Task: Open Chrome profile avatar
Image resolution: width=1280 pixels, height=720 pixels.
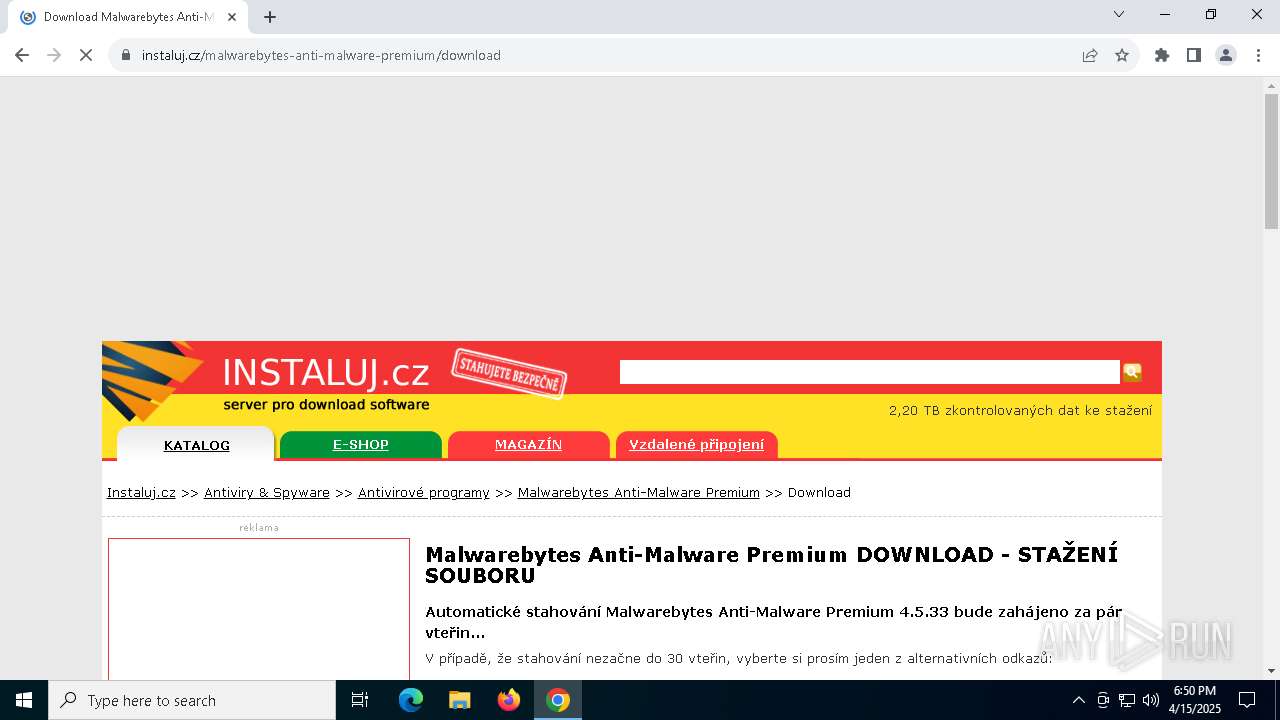Action: pos(1226,55)
